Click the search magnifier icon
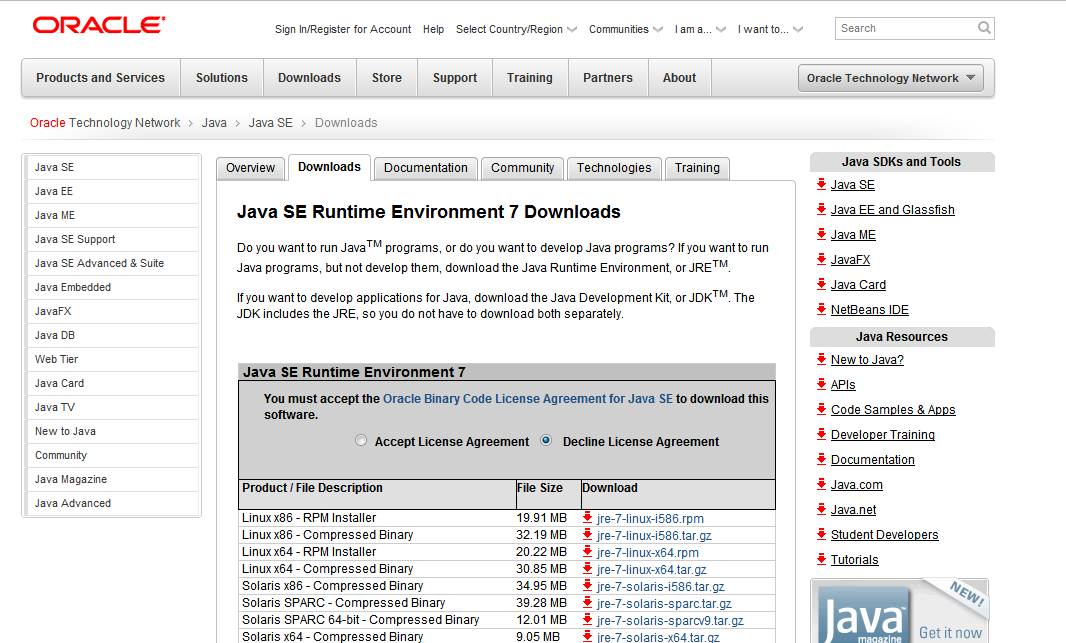 (984, 28)
